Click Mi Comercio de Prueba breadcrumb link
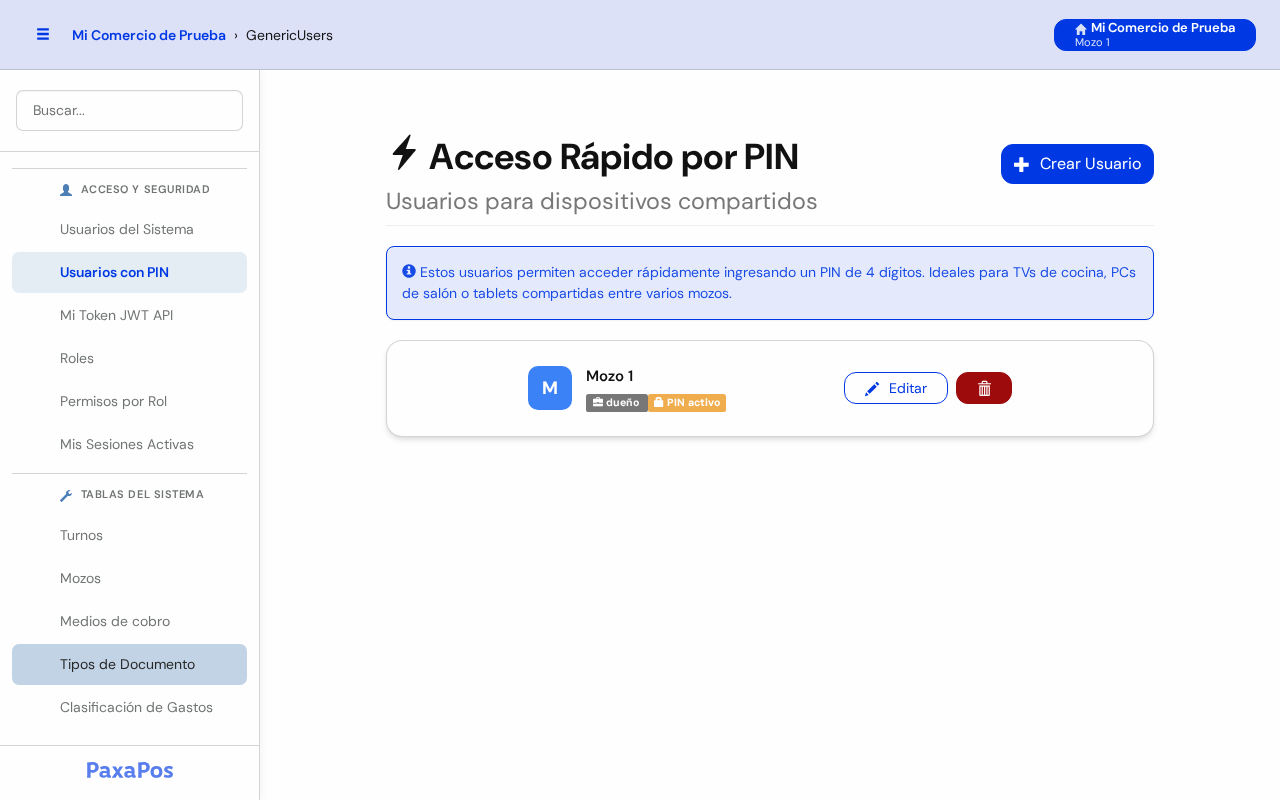Screen dimensions: 1280x800 [149, 35]
